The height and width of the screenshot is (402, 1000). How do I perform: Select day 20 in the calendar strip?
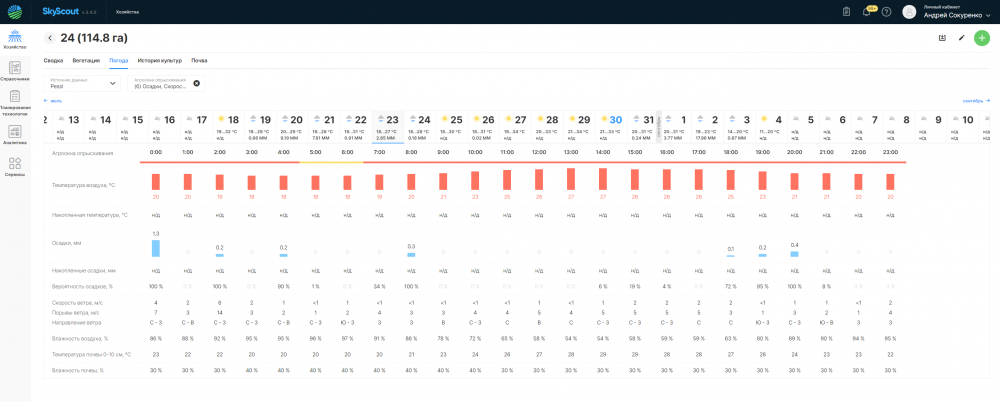(x=292, y=127)
